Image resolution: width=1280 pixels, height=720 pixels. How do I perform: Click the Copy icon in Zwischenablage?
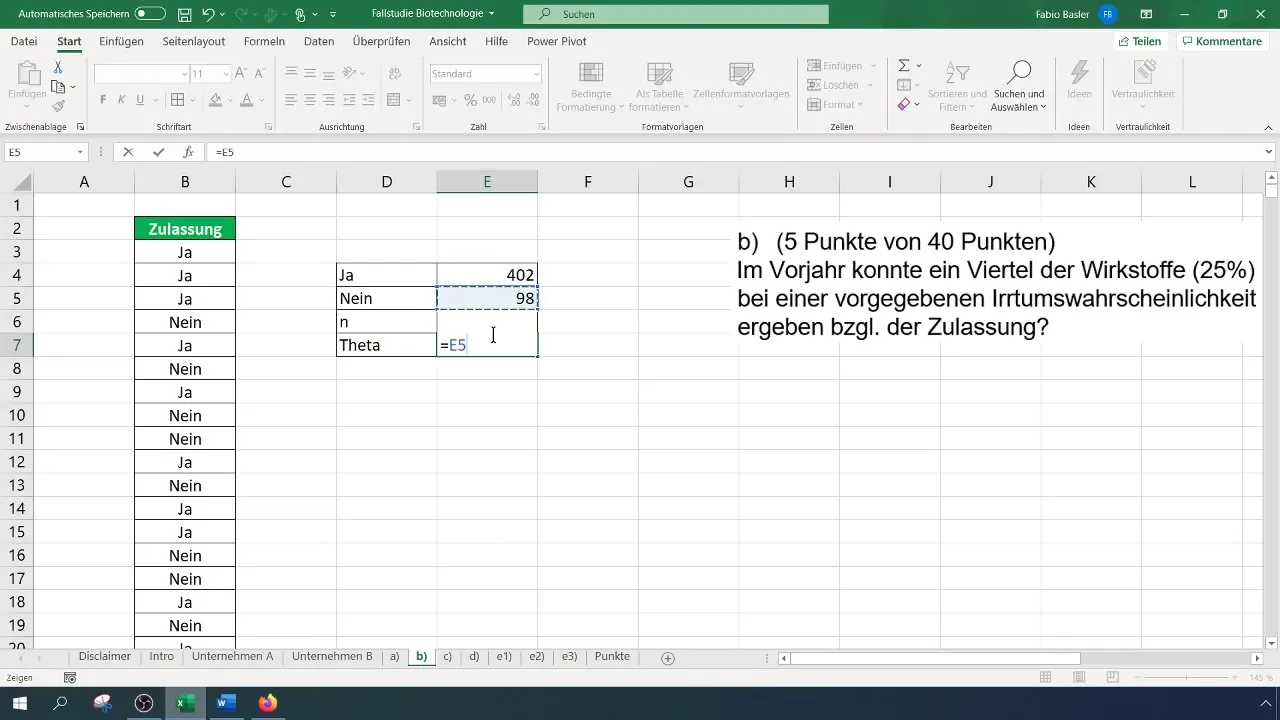[58, 87]
